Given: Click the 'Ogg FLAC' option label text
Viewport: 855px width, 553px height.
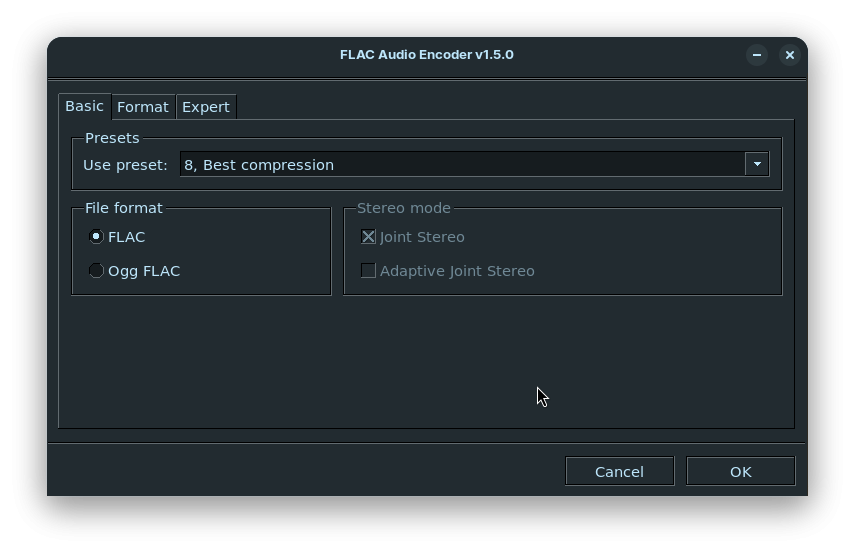Looking at the screenshot, I should point(144,271).
